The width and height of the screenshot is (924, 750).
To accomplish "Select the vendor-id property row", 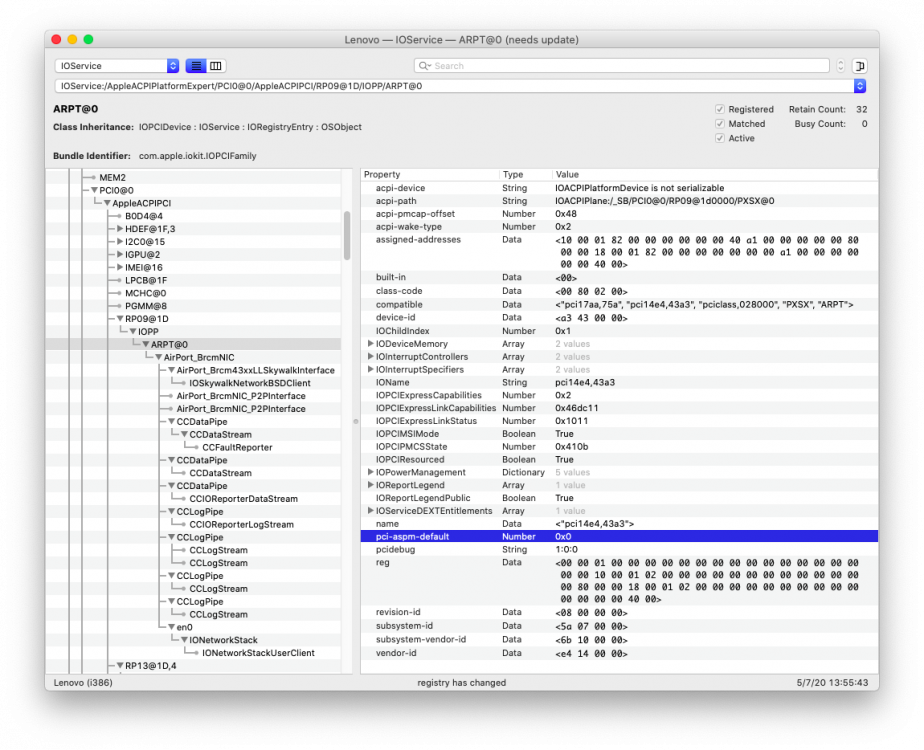I will pos(619,653).
